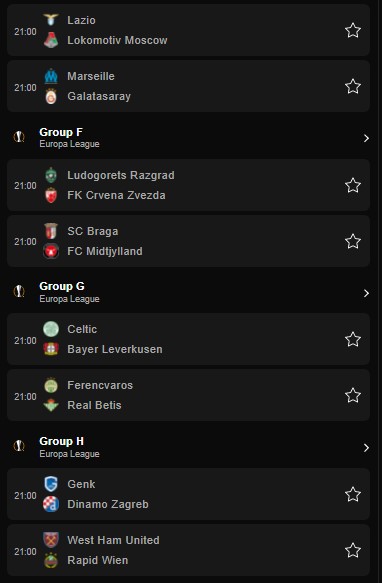
Task: Favorite the Ferencvaros vs Real Betis match
Action: tap(353, 395)
